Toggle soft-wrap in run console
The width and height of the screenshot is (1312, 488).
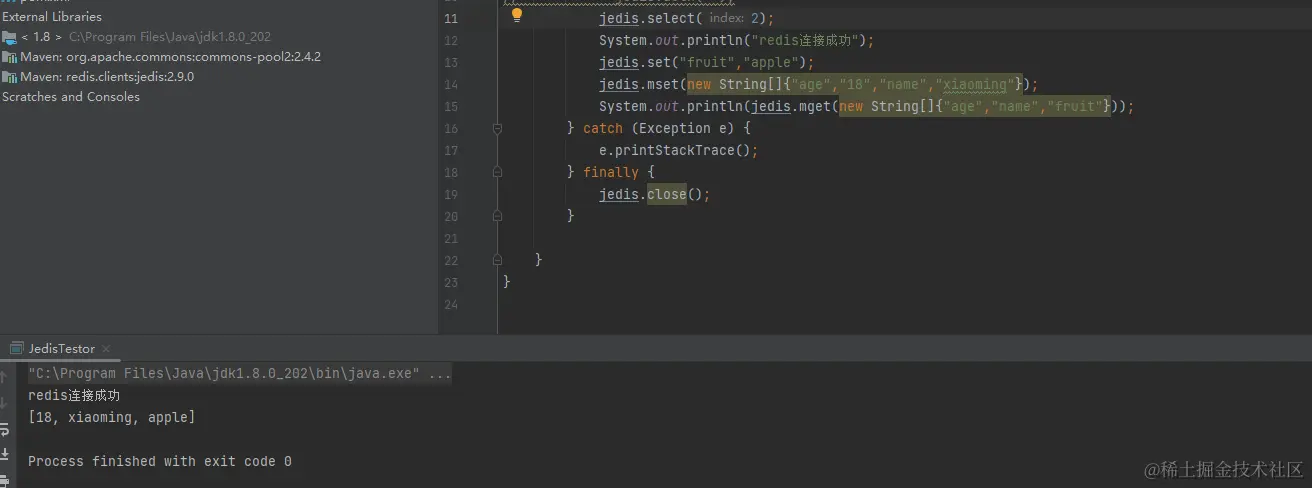(x=4, y=429)
